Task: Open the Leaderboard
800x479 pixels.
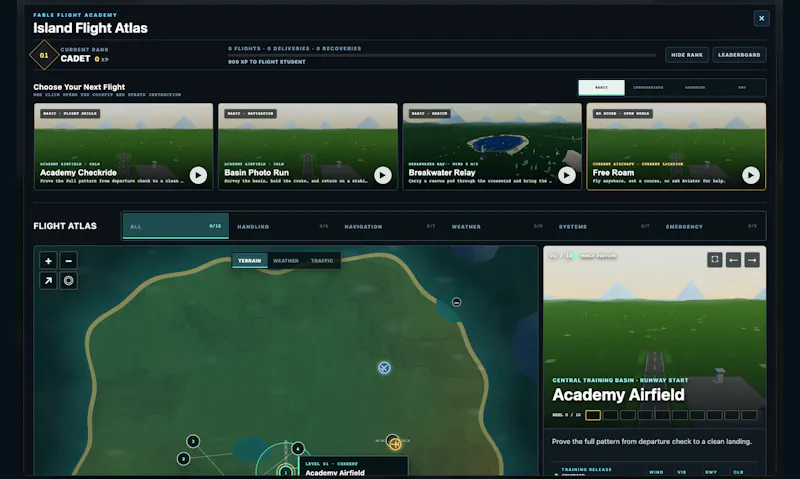Action: point(739,55)
